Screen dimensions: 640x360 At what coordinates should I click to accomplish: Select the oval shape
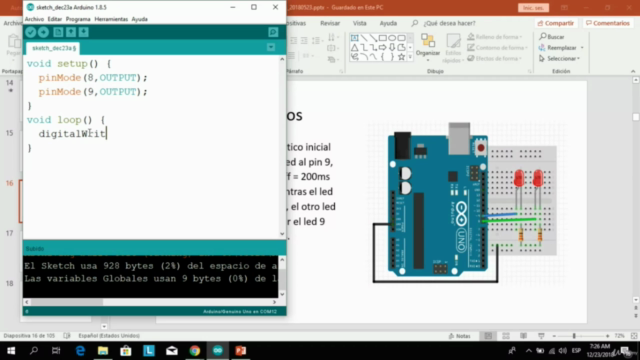(392, 38)
